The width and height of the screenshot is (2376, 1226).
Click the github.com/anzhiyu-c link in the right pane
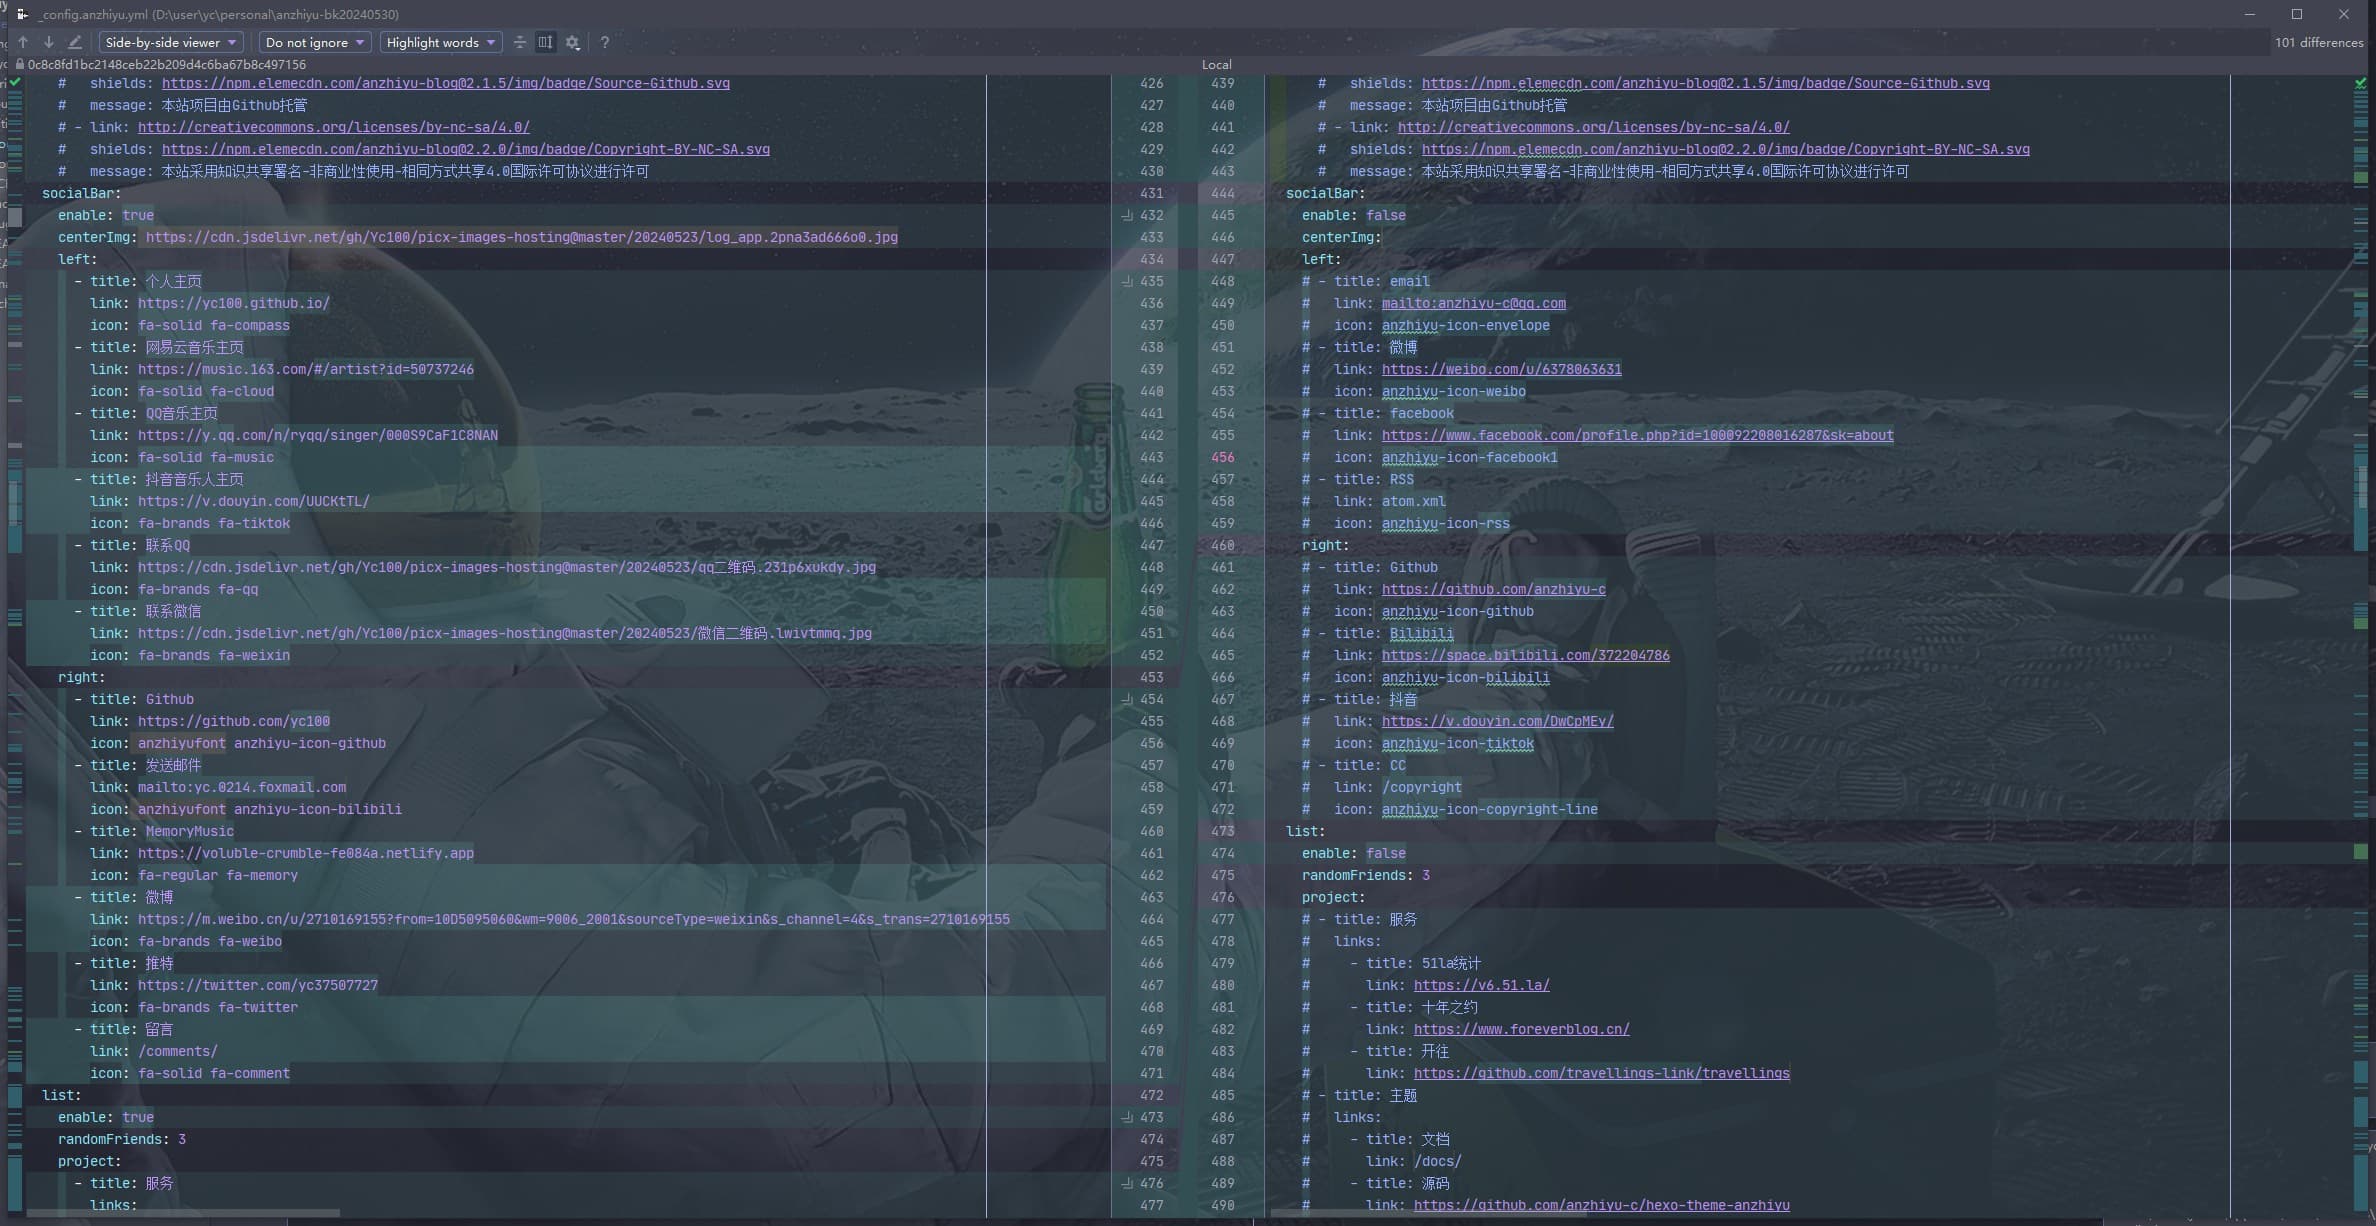click(x=1493, y=589)
